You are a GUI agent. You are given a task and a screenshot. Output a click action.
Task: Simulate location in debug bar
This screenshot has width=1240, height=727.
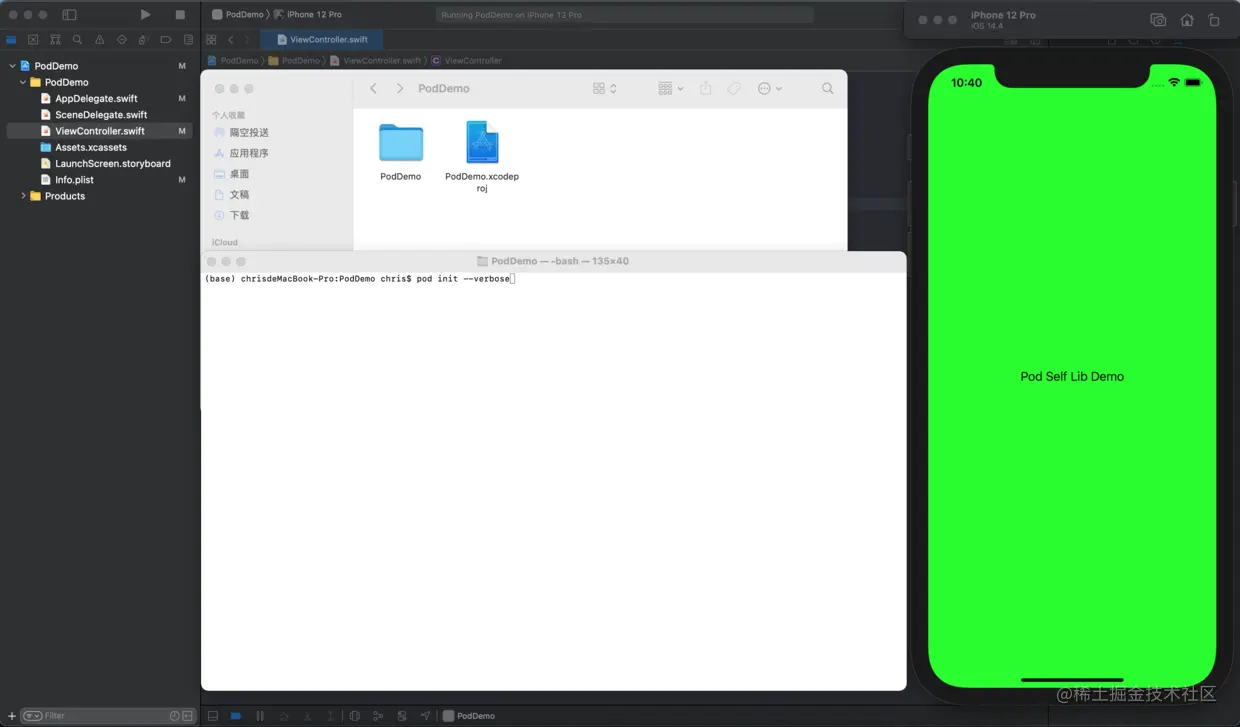click(426, 716)
